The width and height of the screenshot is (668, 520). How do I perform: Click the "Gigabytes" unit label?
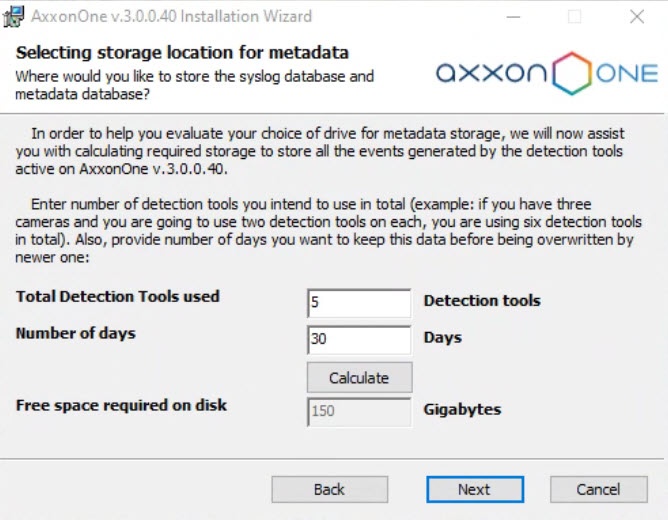(462, 409)
